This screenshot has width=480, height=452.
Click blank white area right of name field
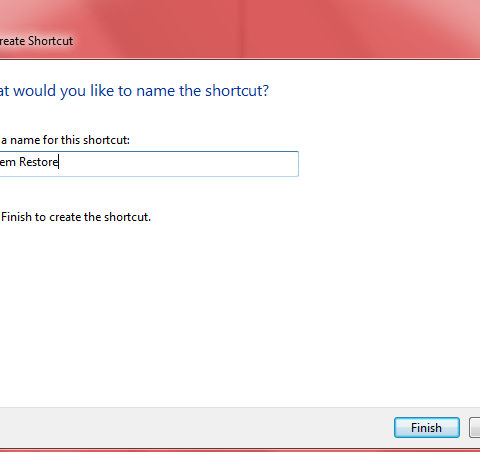387,164
